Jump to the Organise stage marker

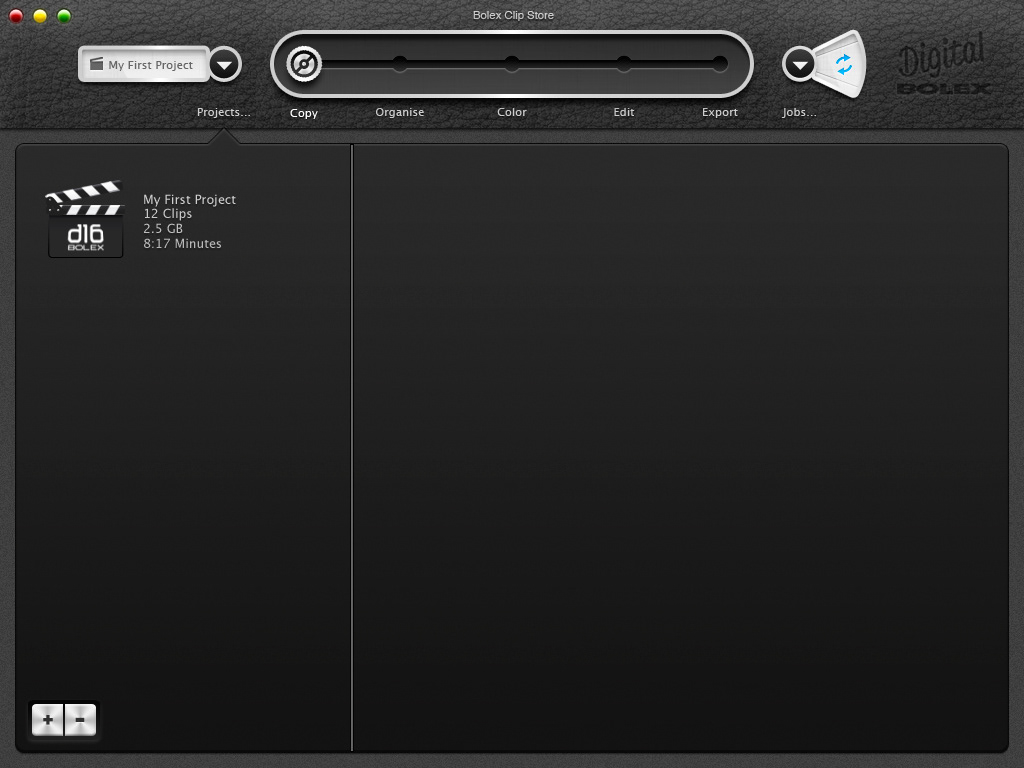tap(400, 63)
